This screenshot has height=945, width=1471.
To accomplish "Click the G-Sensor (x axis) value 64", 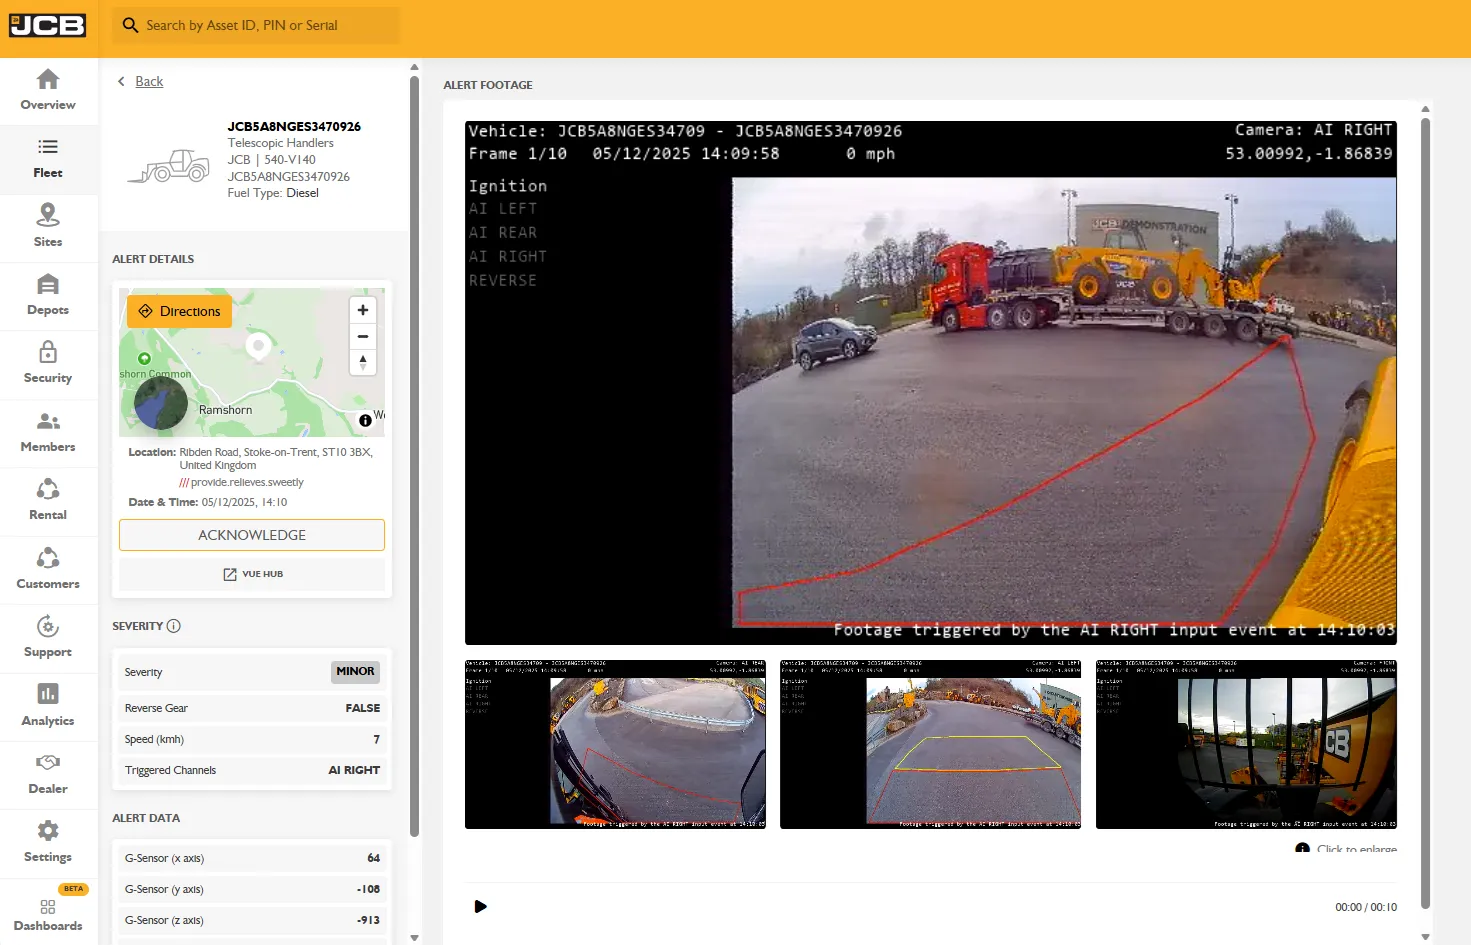I will (374, 858).
